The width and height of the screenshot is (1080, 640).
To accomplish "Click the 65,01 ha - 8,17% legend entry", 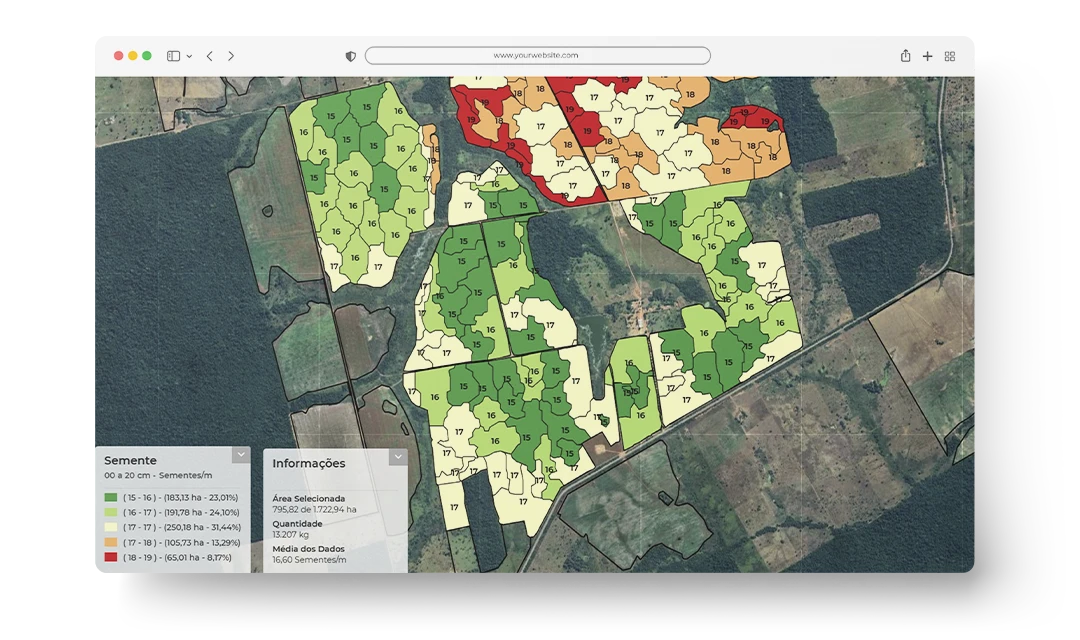I will [176, 557].
